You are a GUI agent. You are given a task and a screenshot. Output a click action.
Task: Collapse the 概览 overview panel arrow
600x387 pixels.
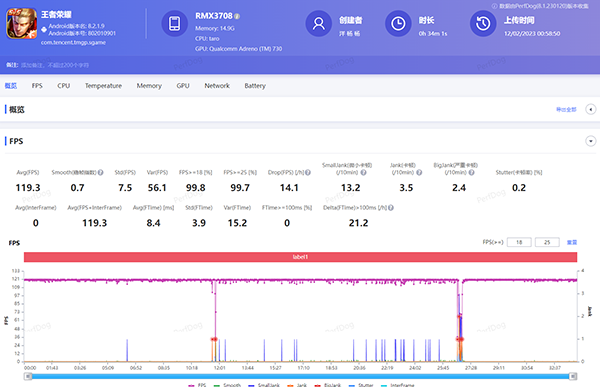(590, 109)
